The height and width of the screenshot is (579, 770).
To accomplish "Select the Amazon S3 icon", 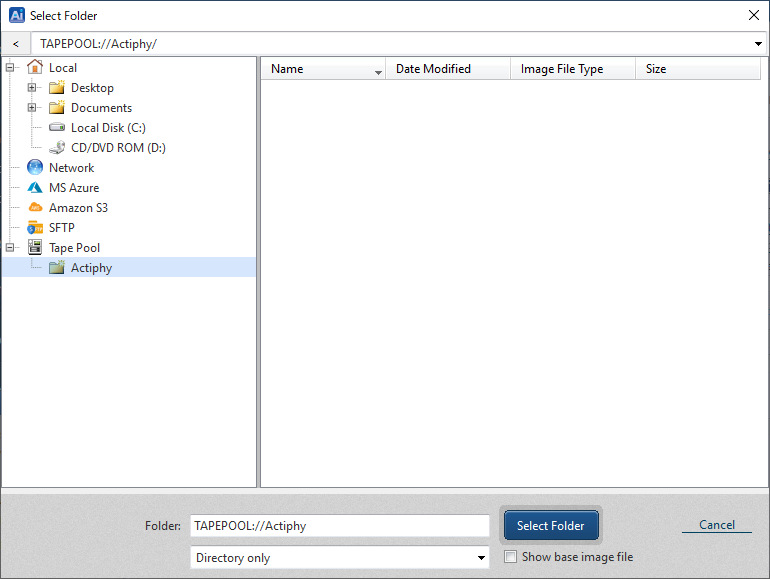I will [x=35, y=208].
